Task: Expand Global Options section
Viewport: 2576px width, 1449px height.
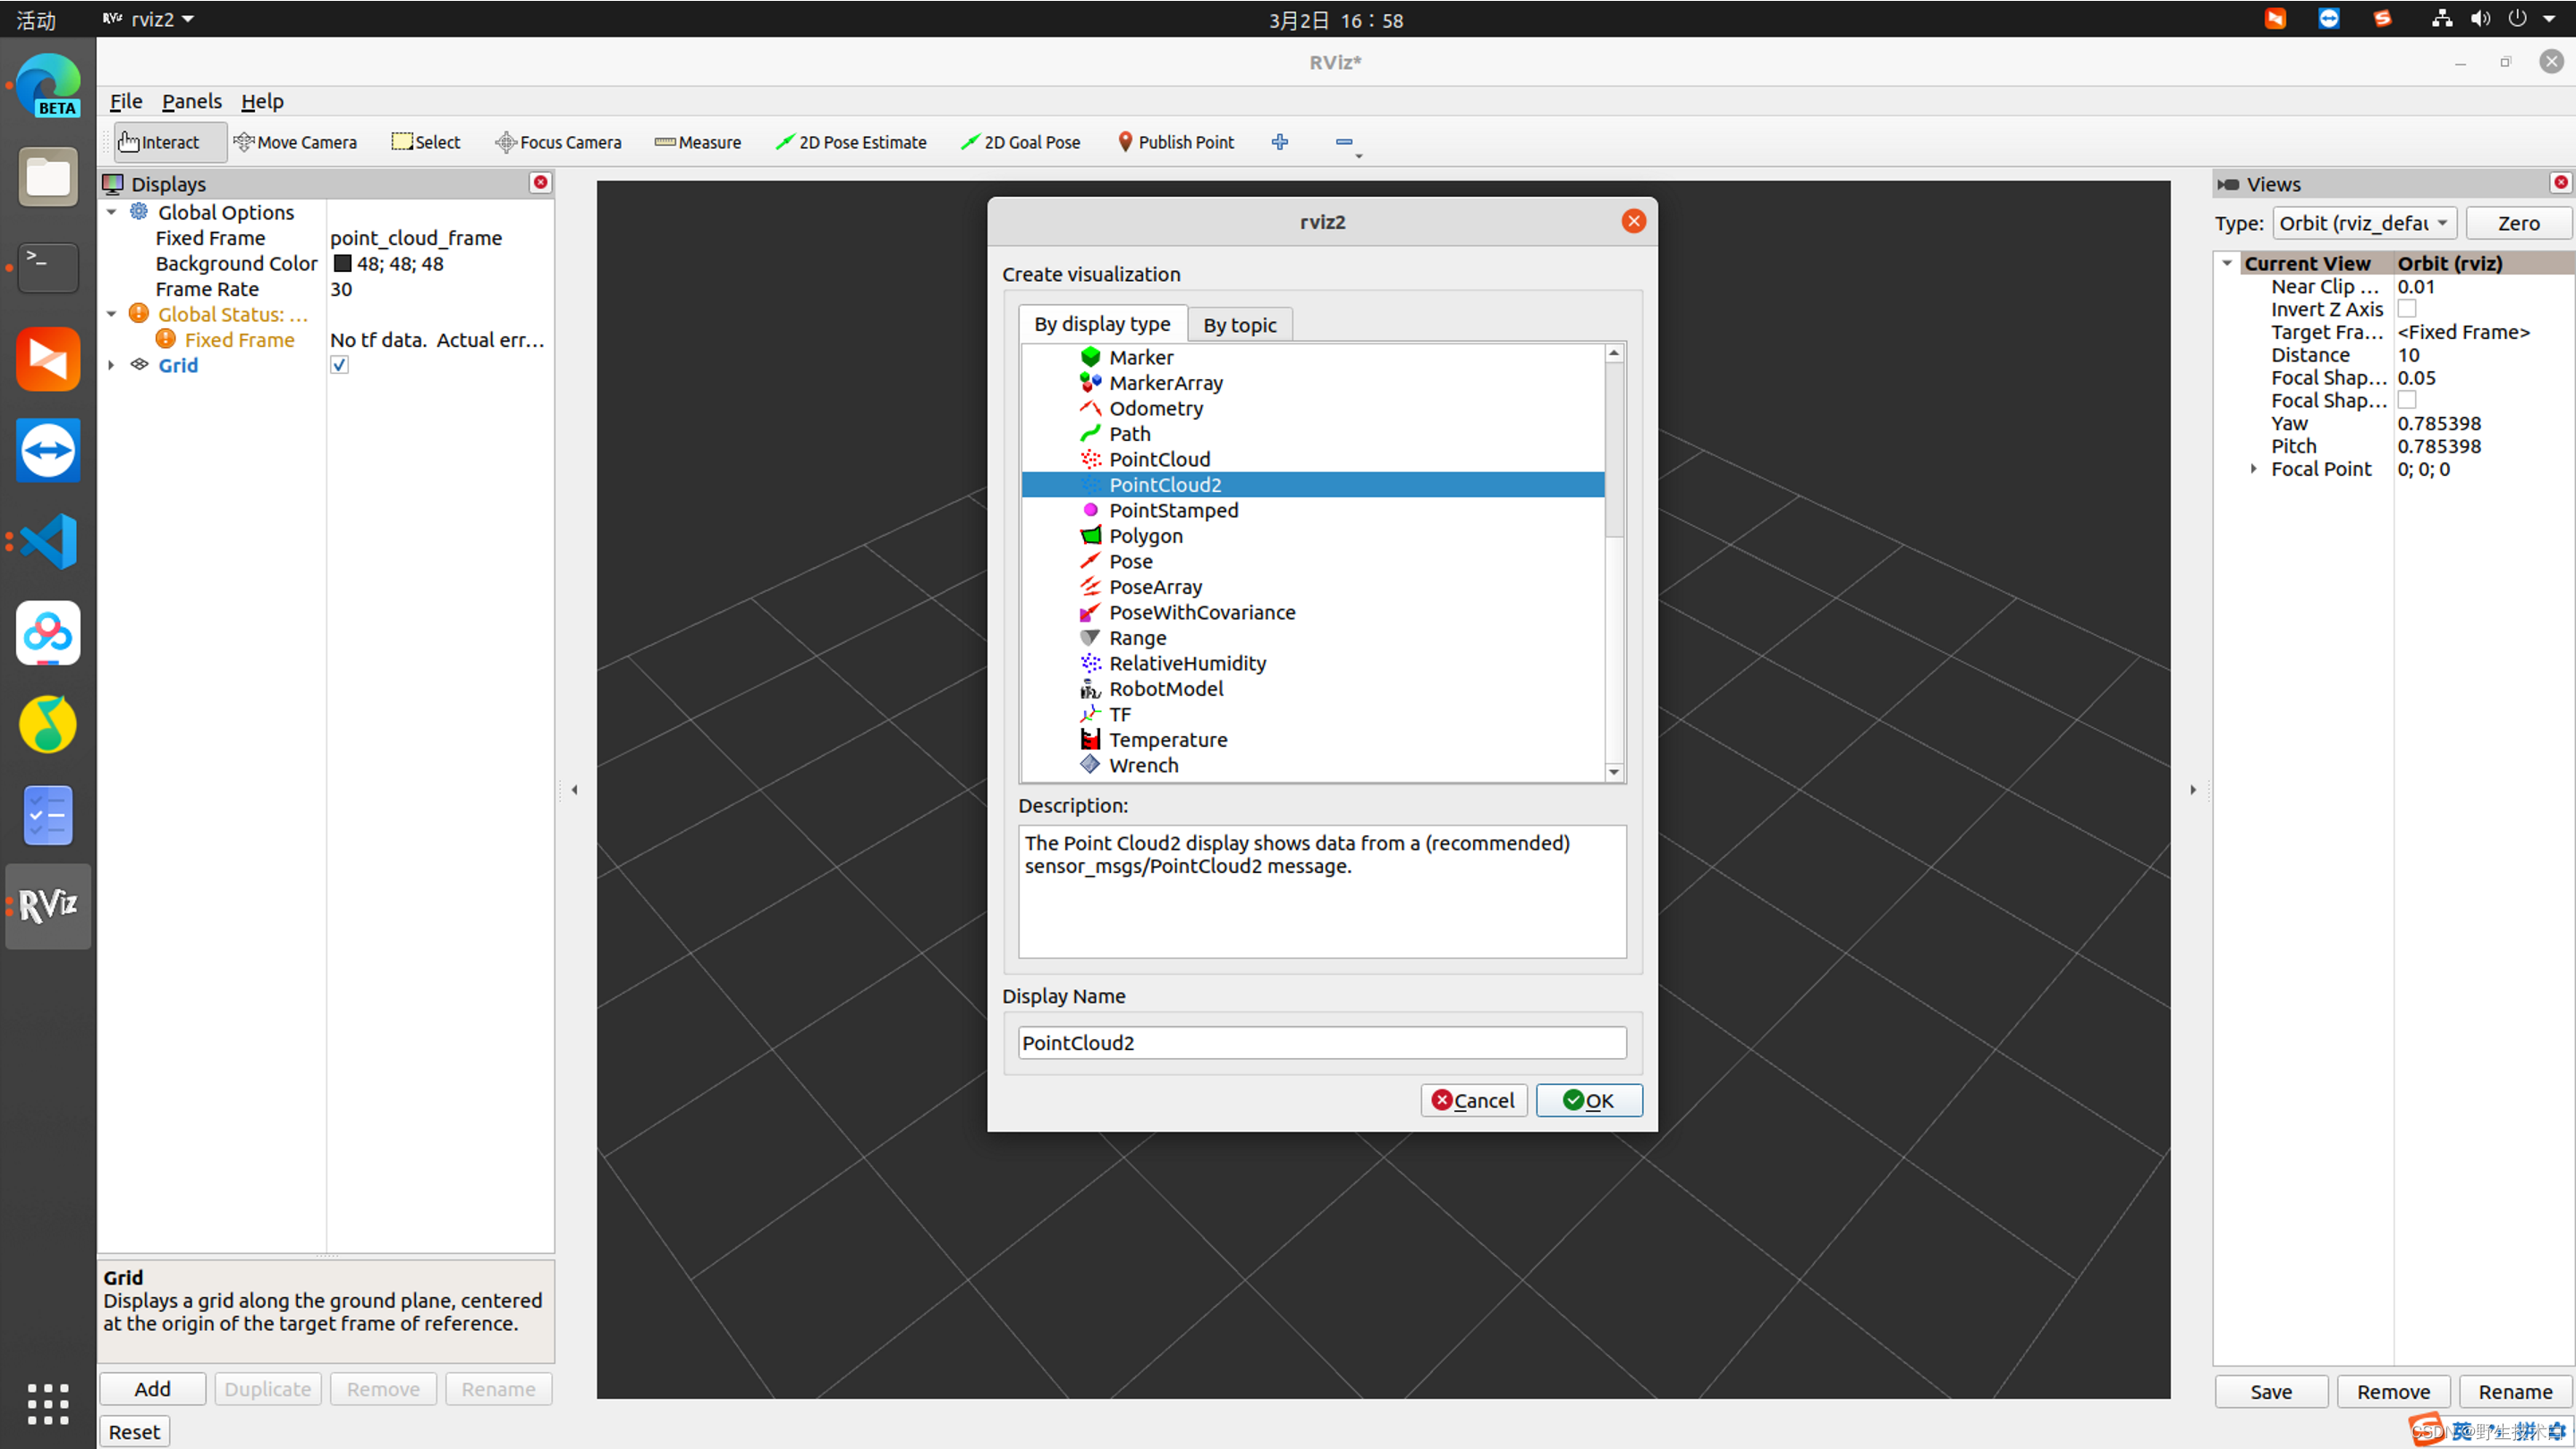Action: (112, 210)
